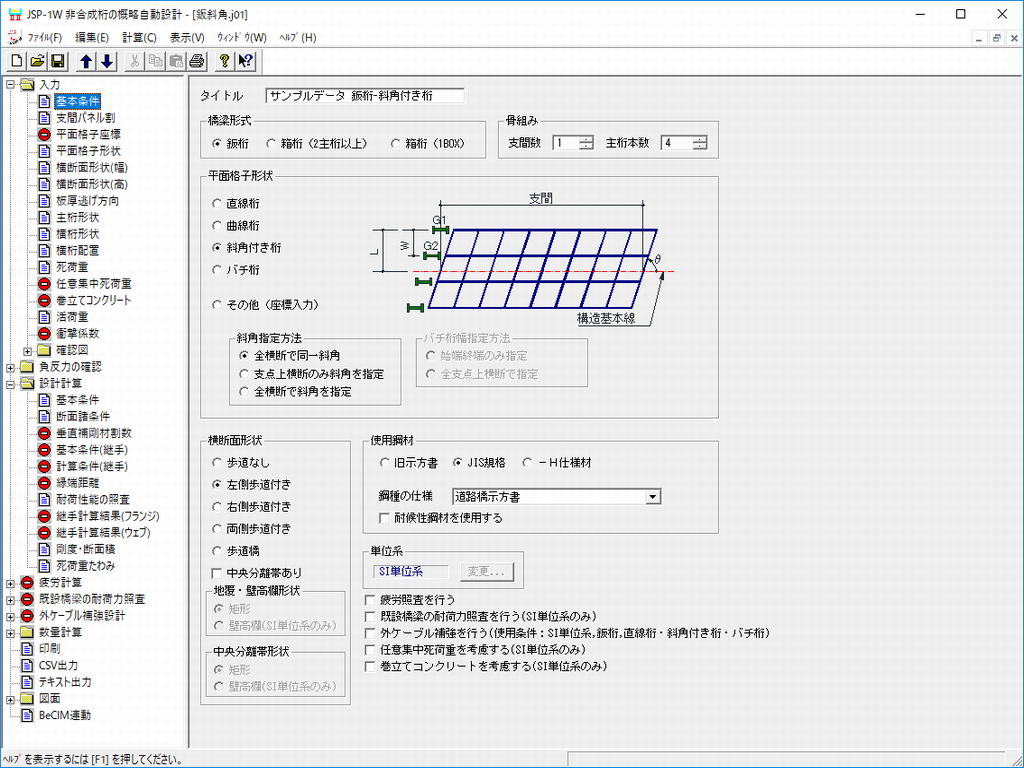Click the blue down arrow toolbar icon
The image size is (1024, 768).
coord(107,61)
